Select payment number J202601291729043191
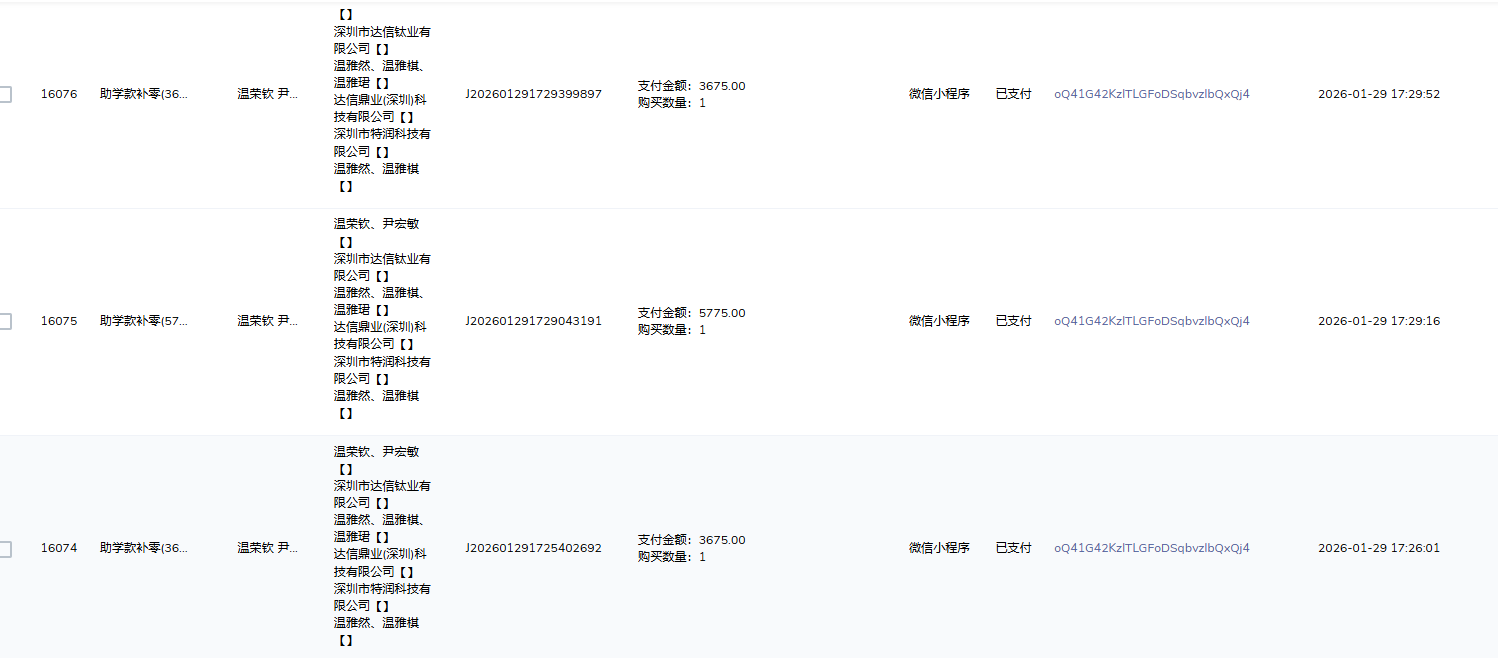The height and width of the screenshot is (658, 1498). [x=534, y=320]
